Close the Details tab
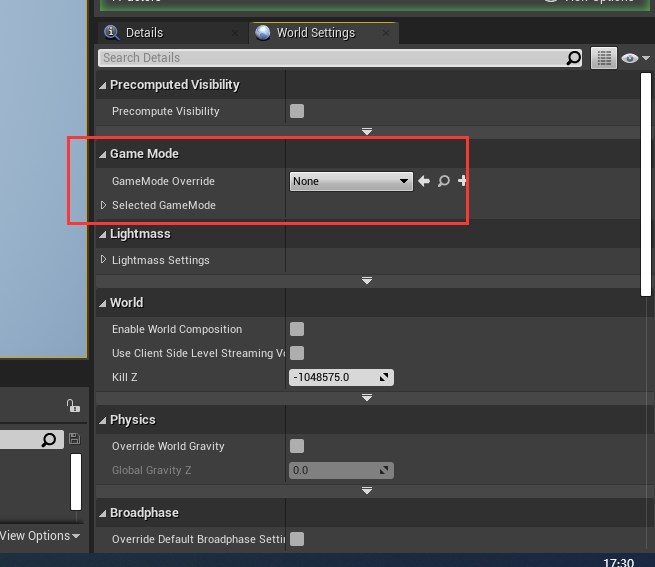Viewport: 655px width, 567px height. click(235, 33)
